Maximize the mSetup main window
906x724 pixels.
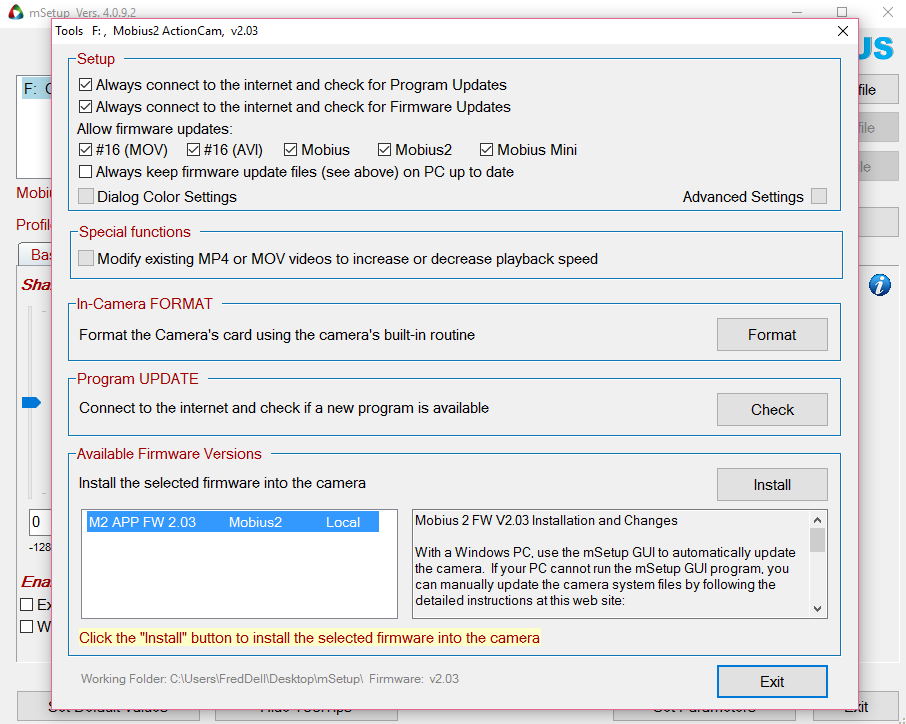842,12
